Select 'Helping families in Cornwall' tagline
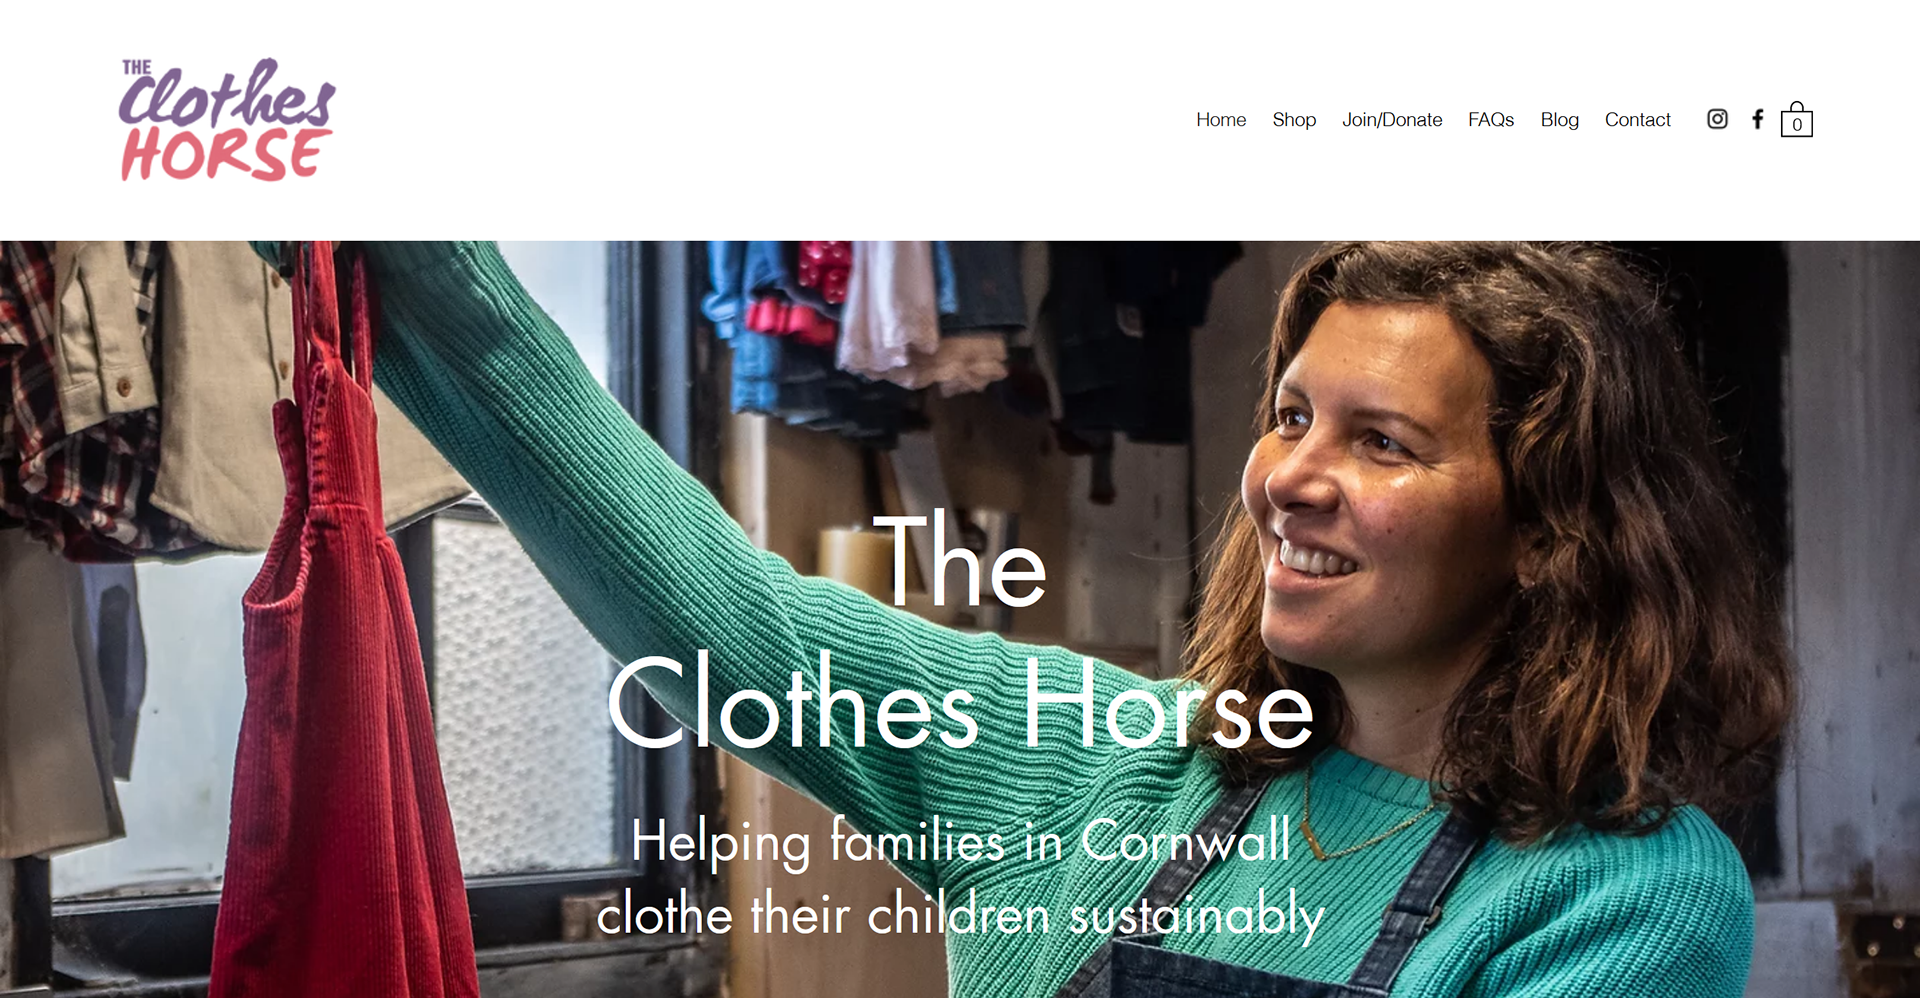 coord(960,842)
